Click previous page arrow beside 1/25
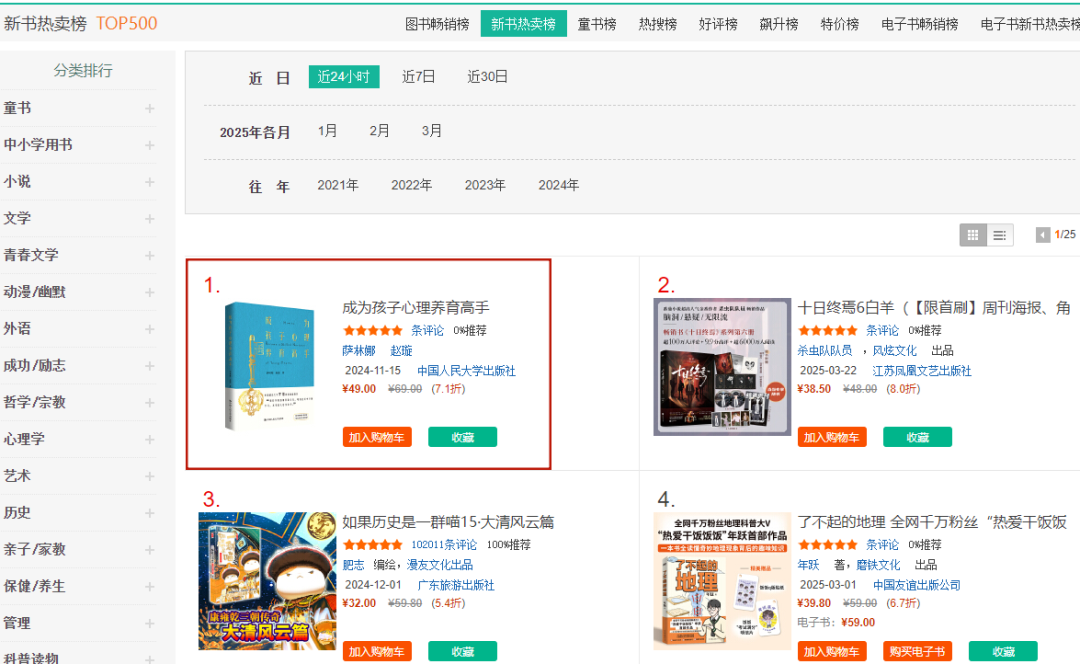The width and height of the screenshot is (1080, 664). pyautogui.click(x=1043, y=235)
